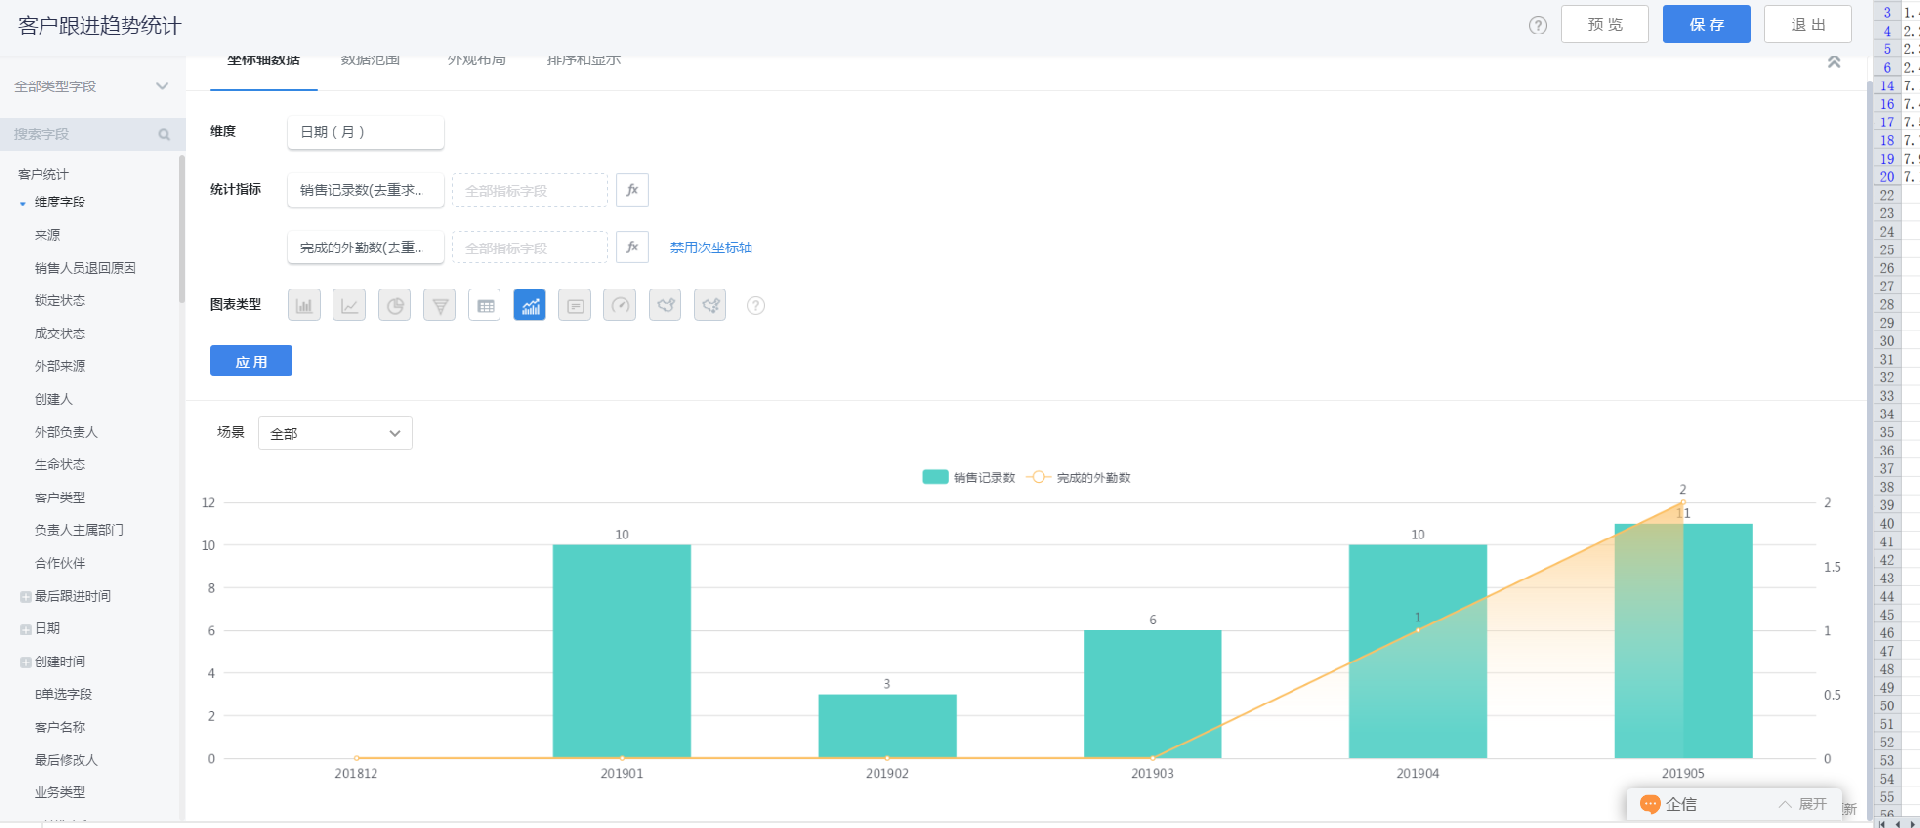
Task: Select 成交状态 field
Action: point(60,333)
